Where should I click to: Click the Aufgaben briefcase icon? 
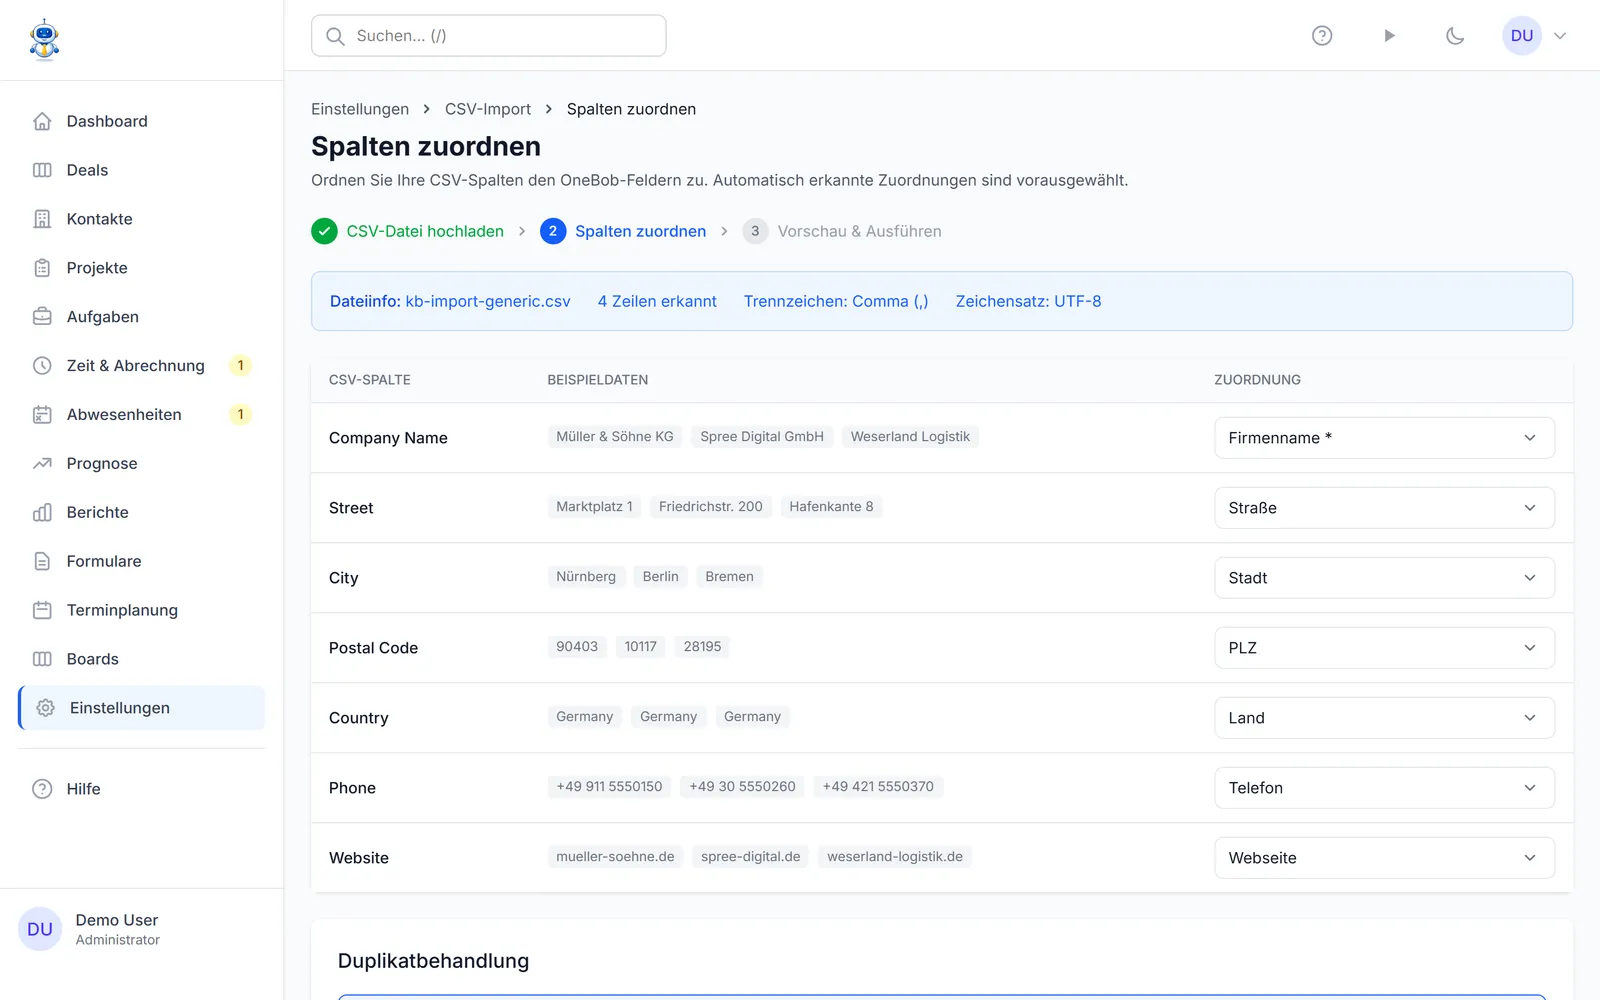coord(42,317)
